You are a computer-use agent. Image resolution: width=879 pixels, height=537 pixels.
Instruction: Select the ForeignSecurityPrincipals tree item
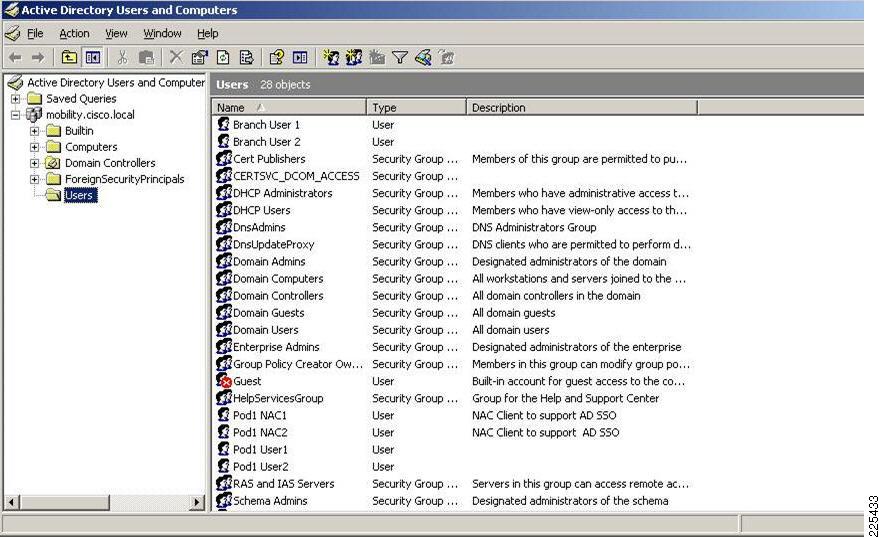[124, 179]
